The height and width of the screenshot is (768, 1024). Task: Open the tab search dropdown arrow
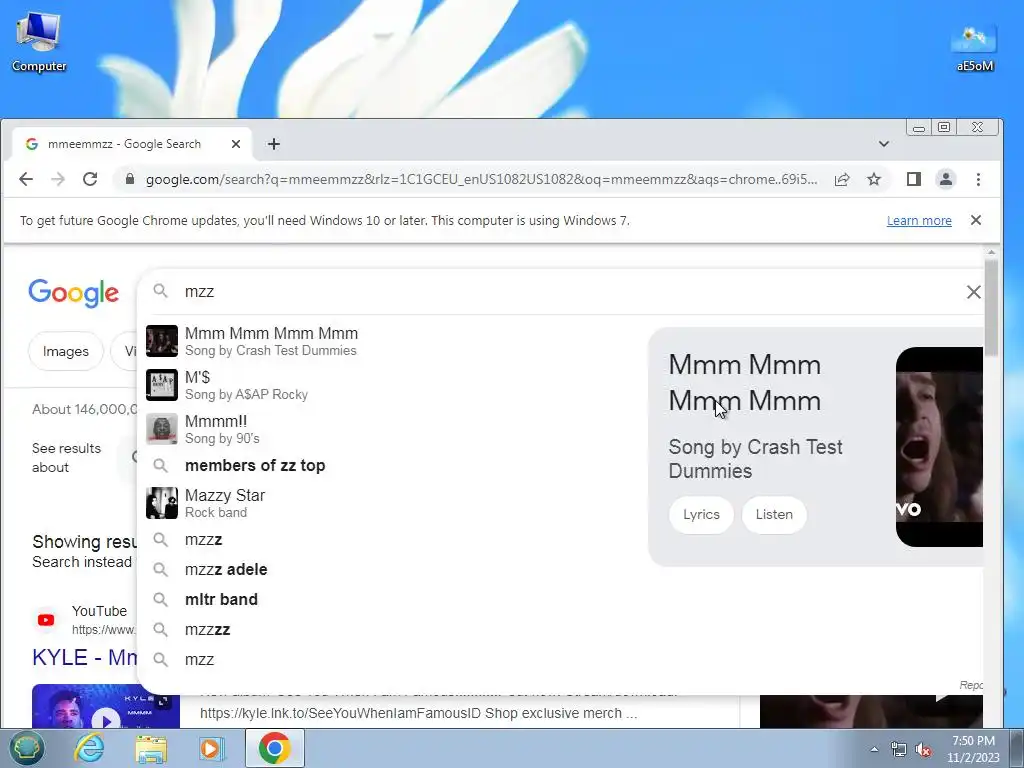tap(884, 144)
